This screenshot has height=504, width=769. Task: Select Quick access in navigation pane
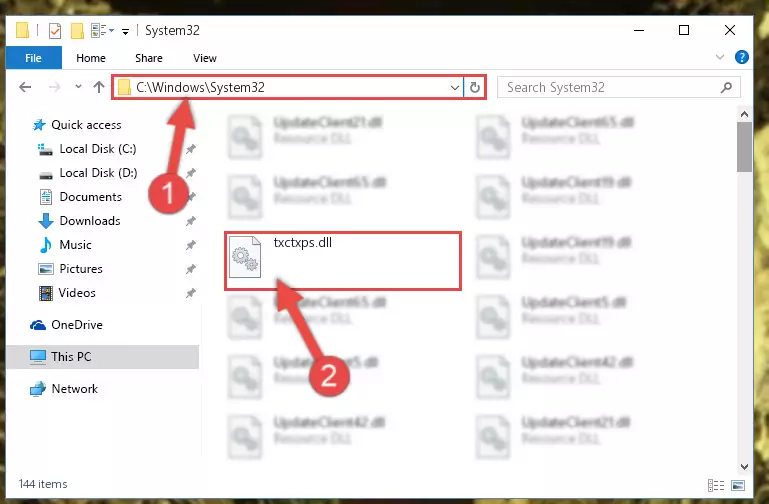pos(86,125)
